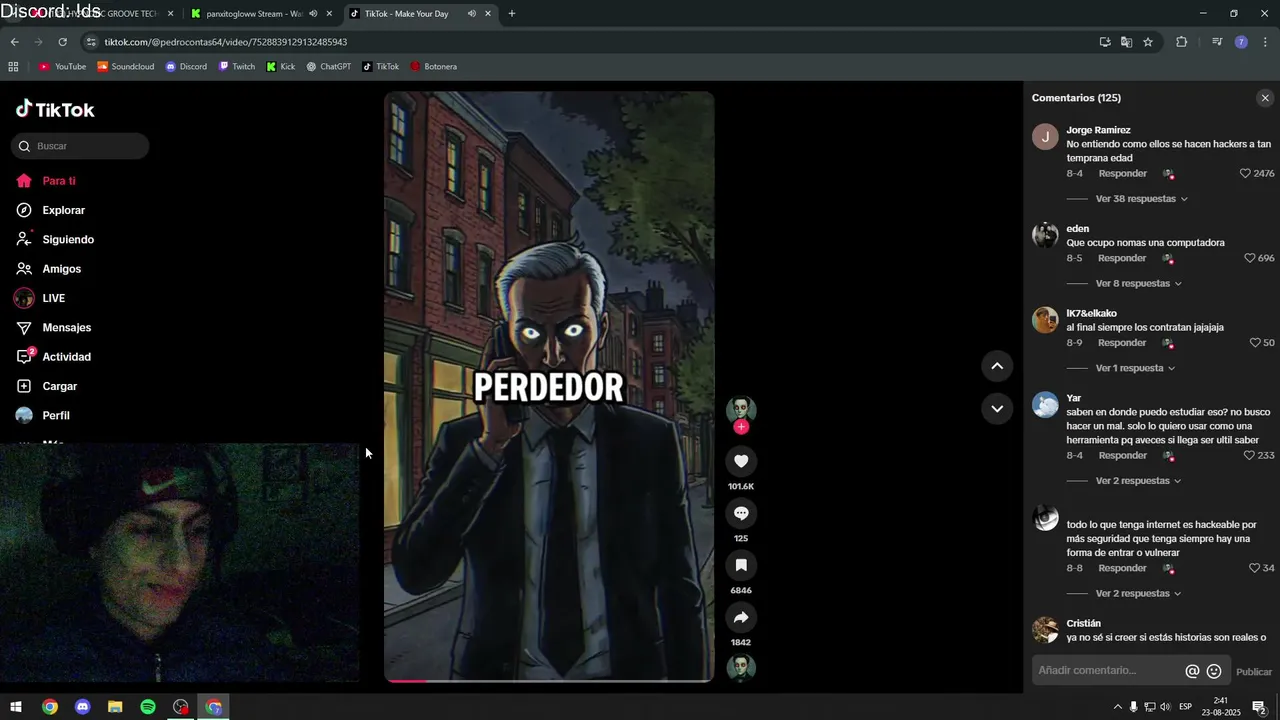Click Publicar to post comment

(1254, 672)
